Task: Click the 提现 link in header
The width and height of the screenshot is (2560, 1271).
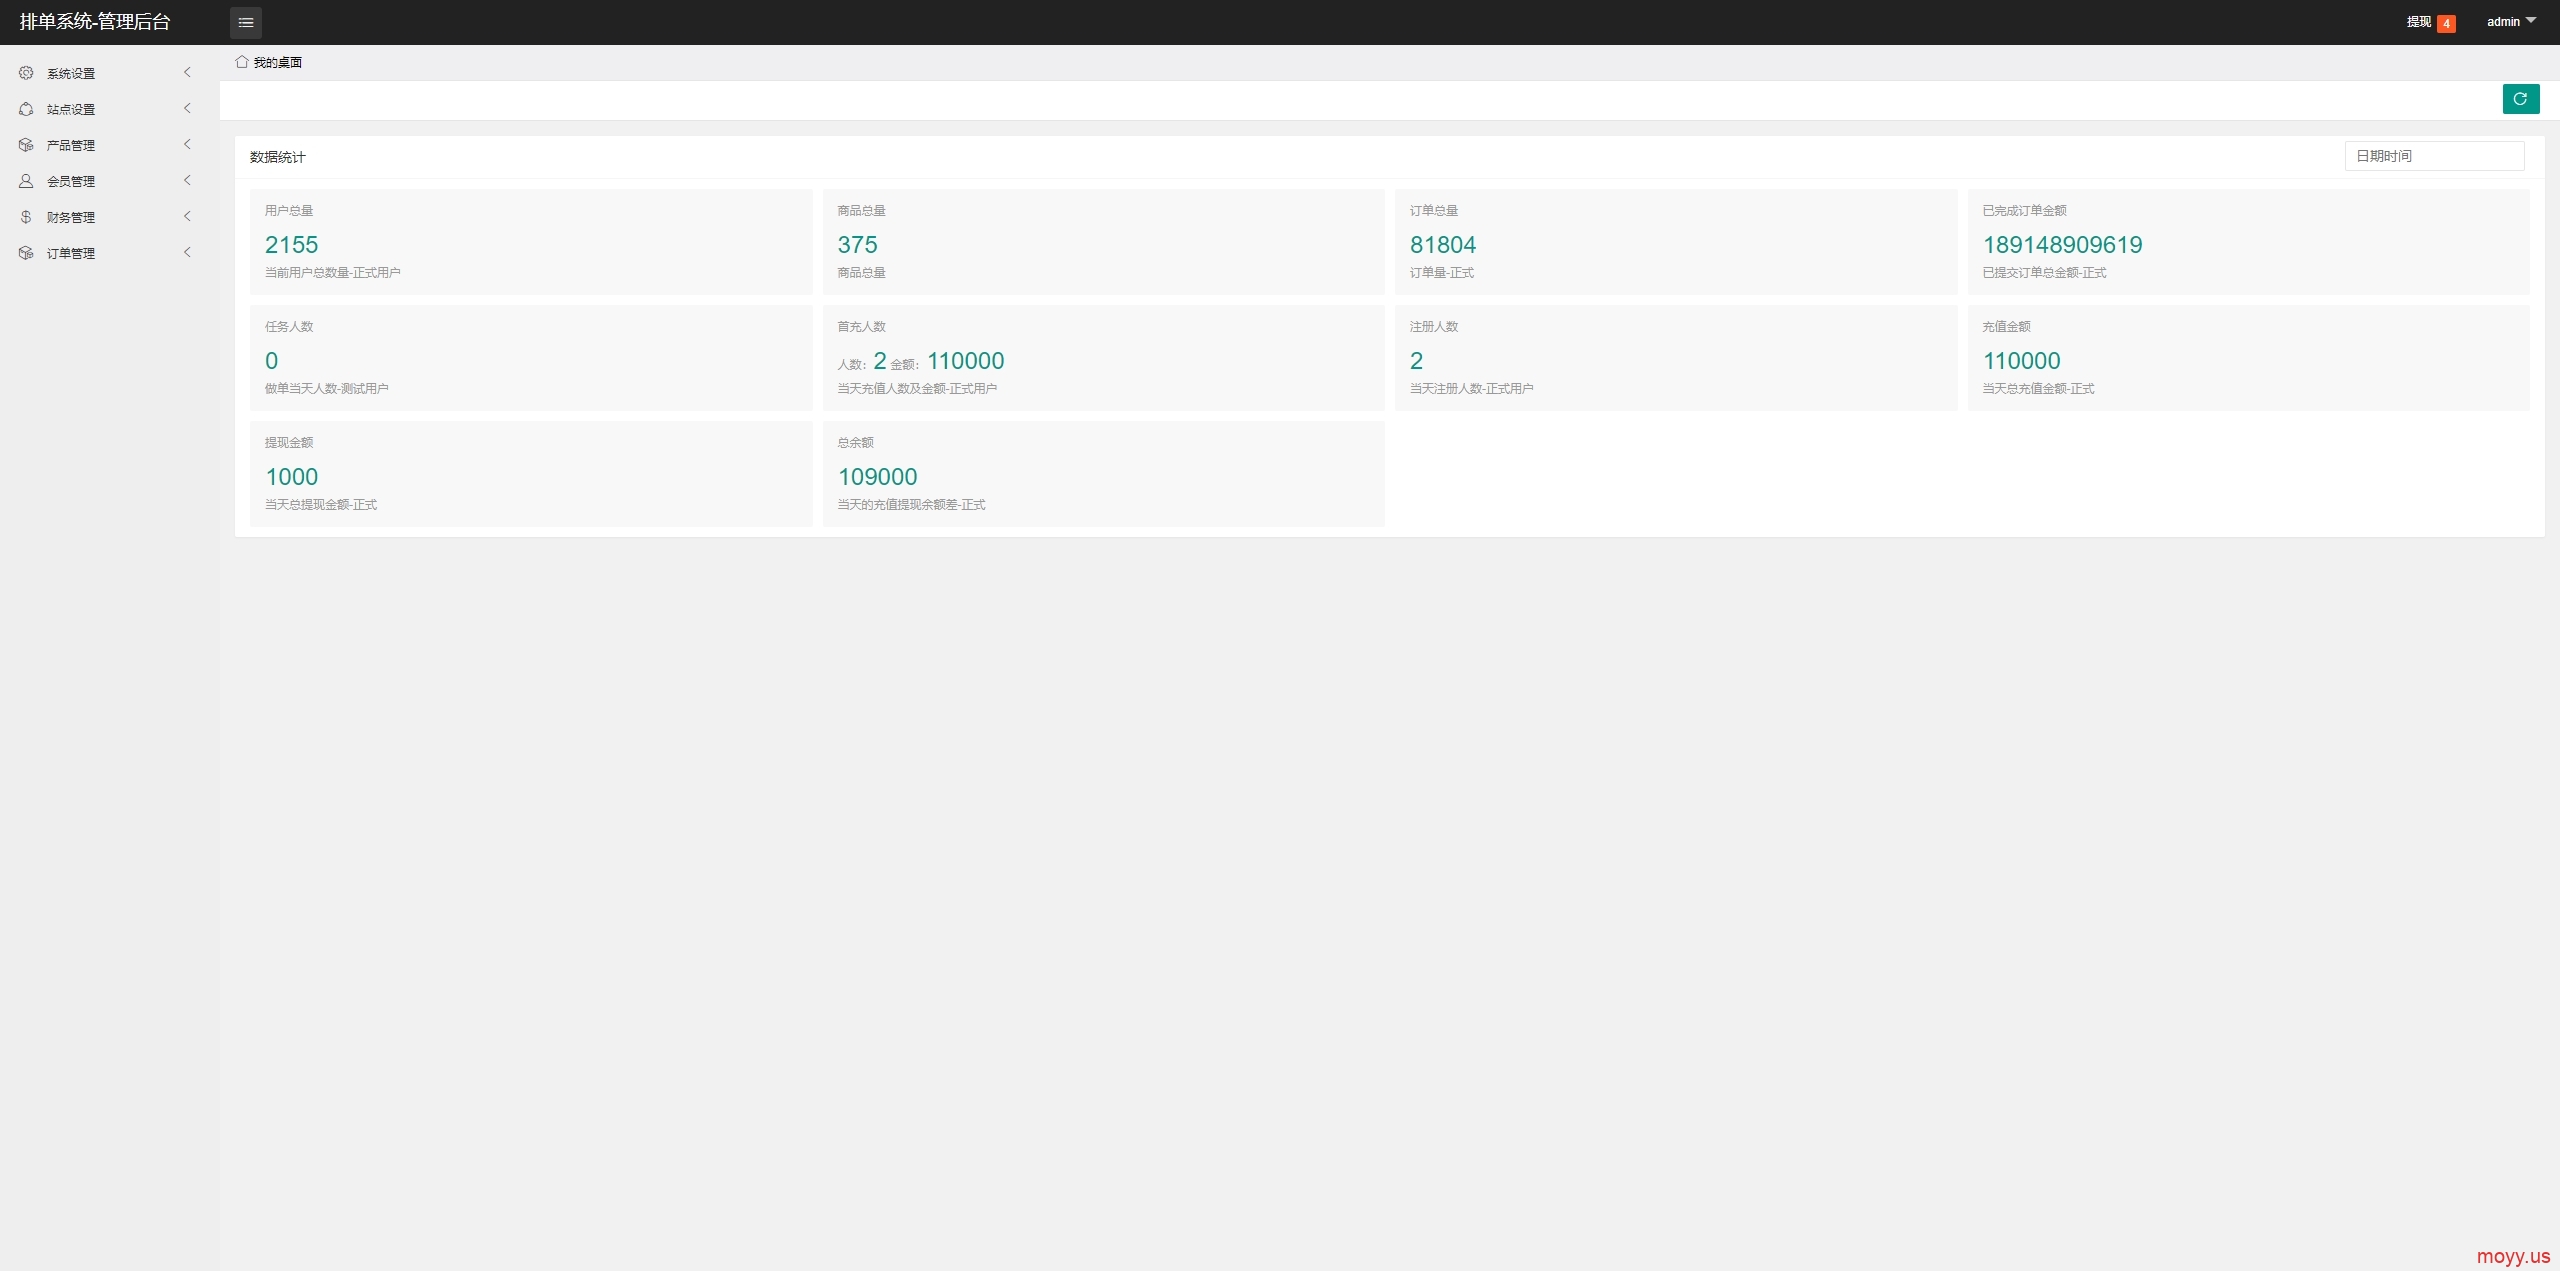Action: (x=2418, y=22)
